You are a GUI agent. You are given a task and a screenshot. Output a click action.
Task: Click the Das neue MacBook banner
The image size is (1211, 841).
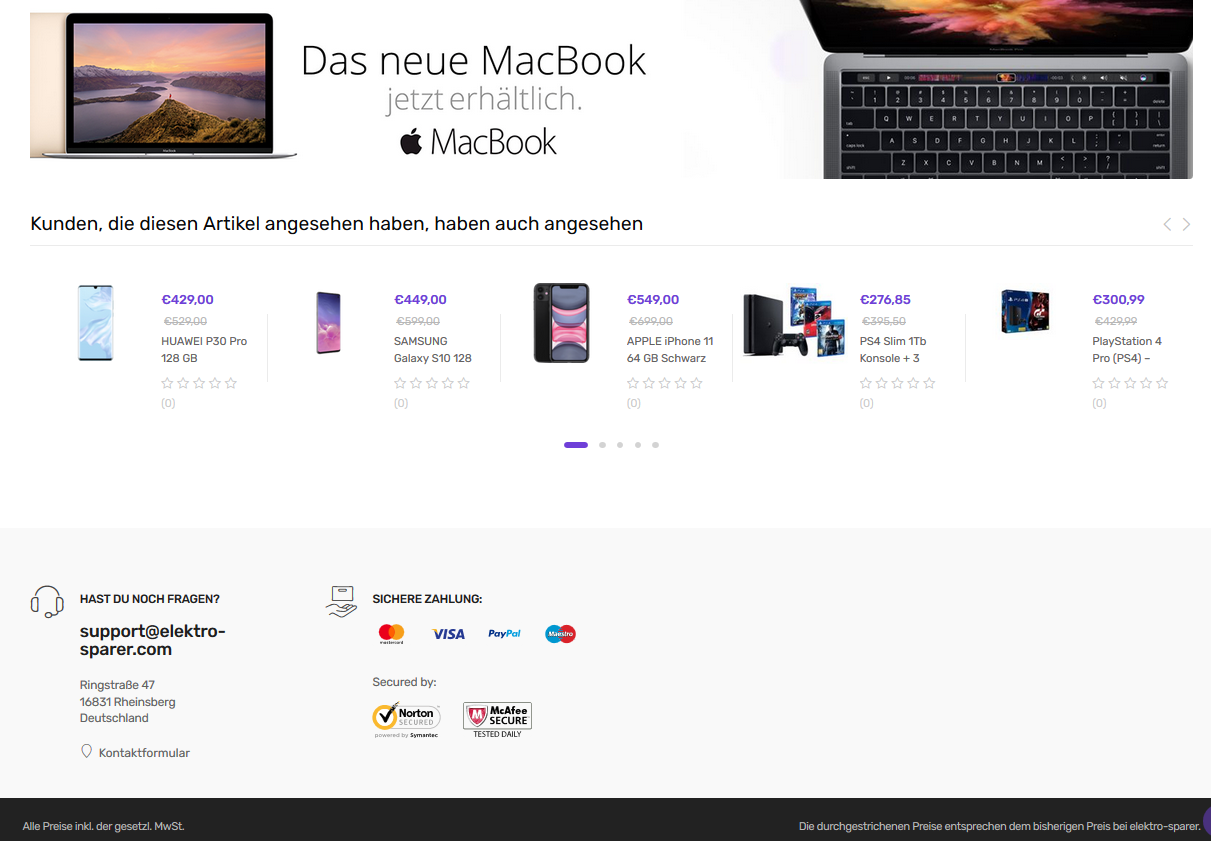coord(611,88)
